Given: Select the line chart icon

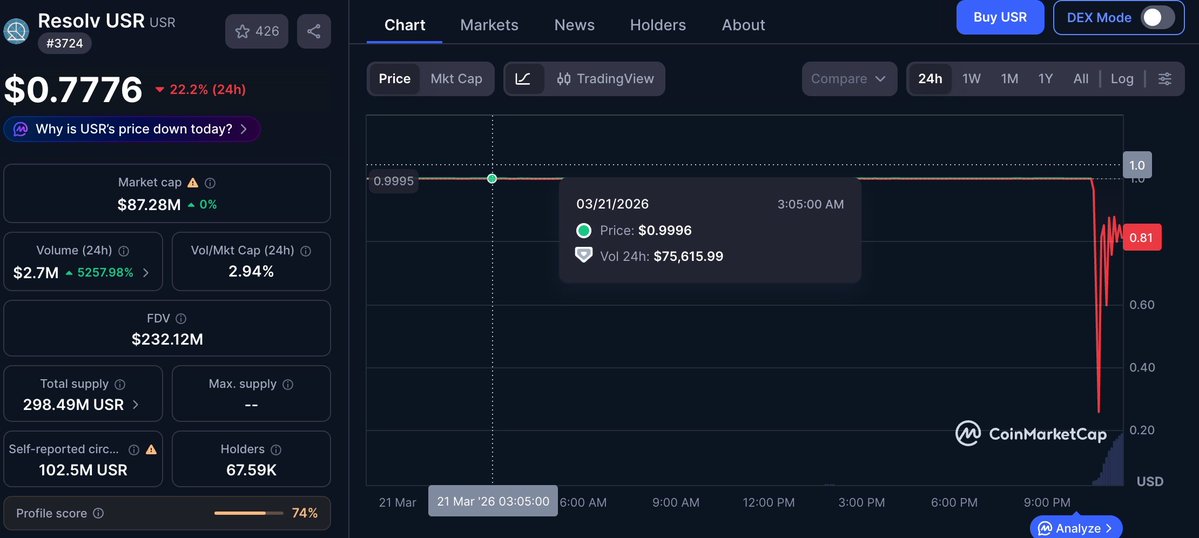Looking at the screenshot, I should [x=524, y=79].
